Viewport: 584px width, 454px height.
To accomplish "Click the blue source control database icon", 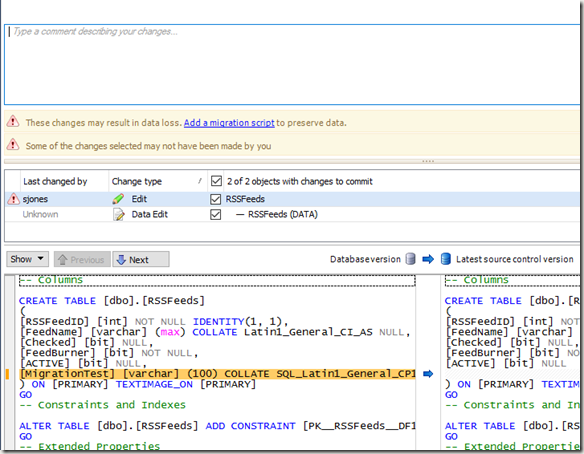I will [446, 259].
